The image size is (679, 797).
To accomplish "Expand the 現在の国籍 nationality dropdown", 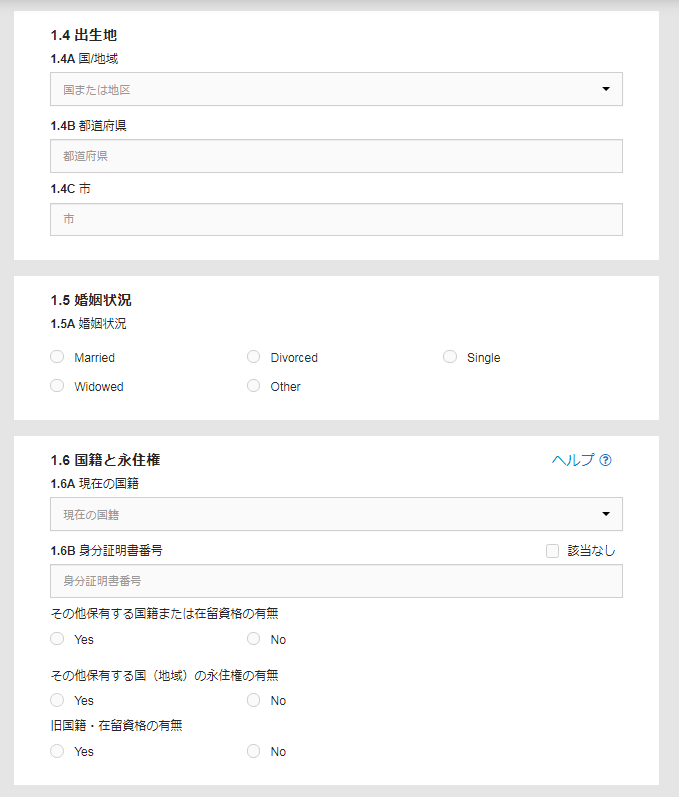I will tap(335, 514).
